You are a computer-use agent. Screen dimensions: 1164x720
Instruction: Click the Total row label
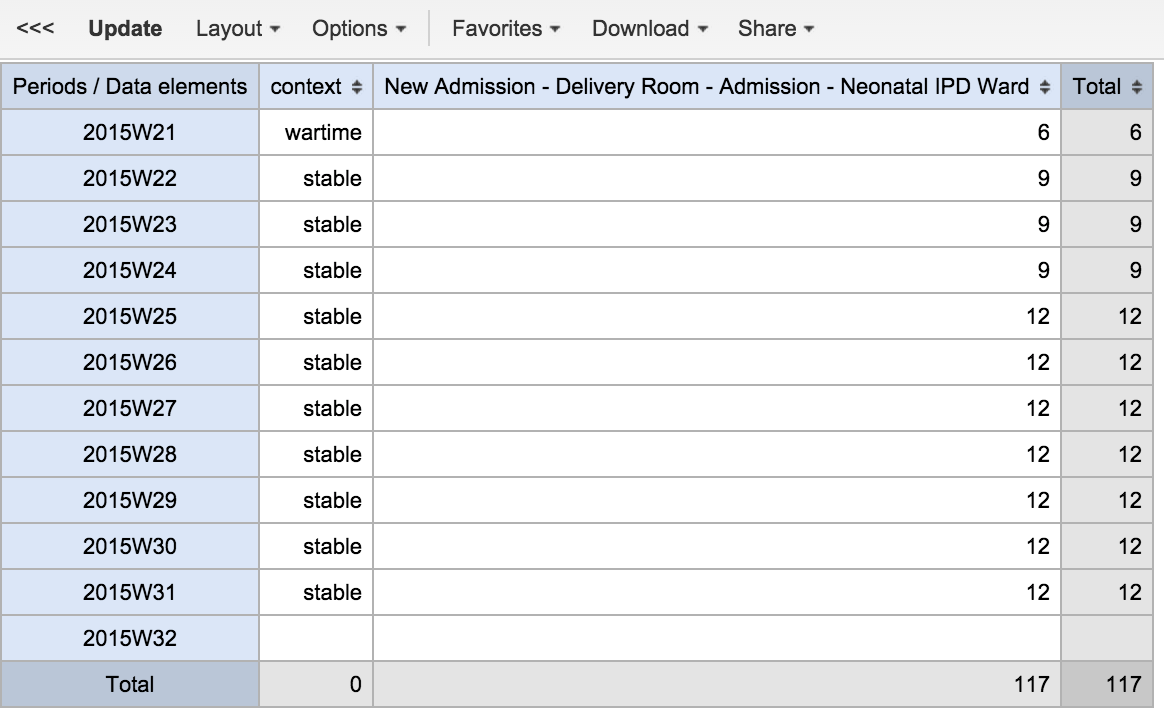[130, 684]
